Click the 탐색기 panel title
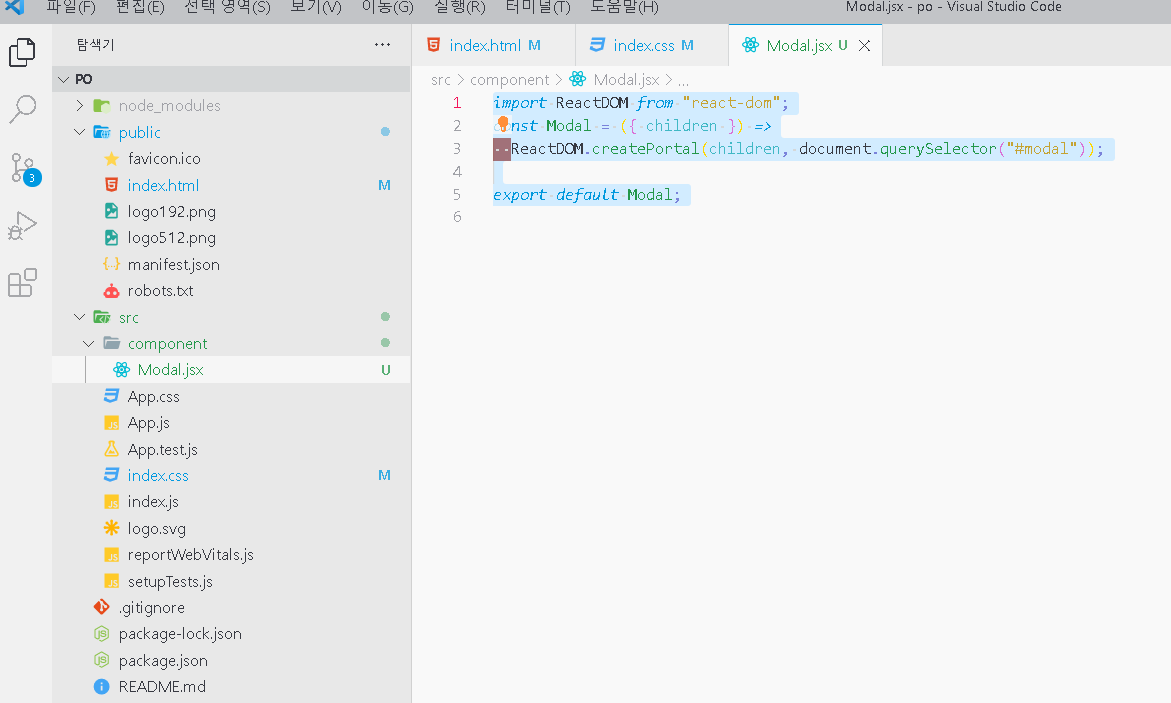 click(95, 45)
